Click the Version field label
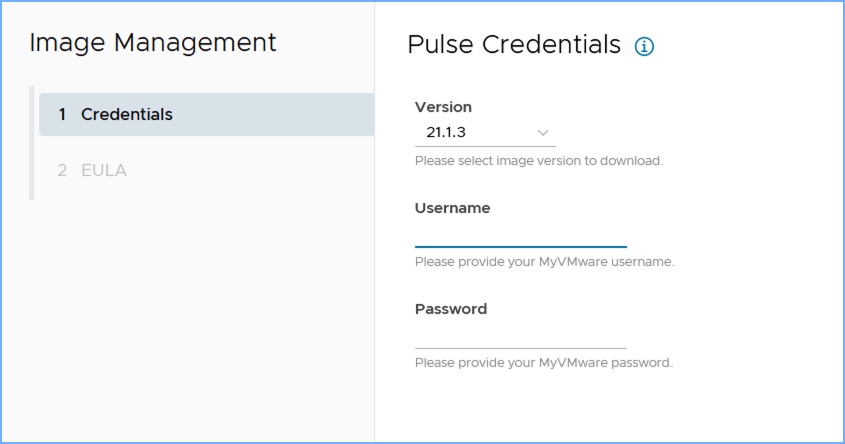 443,107
